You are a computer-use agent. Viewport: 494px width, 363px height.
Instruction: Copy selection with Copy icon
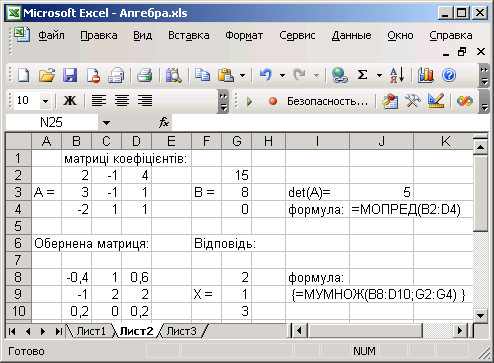(202, 75)
